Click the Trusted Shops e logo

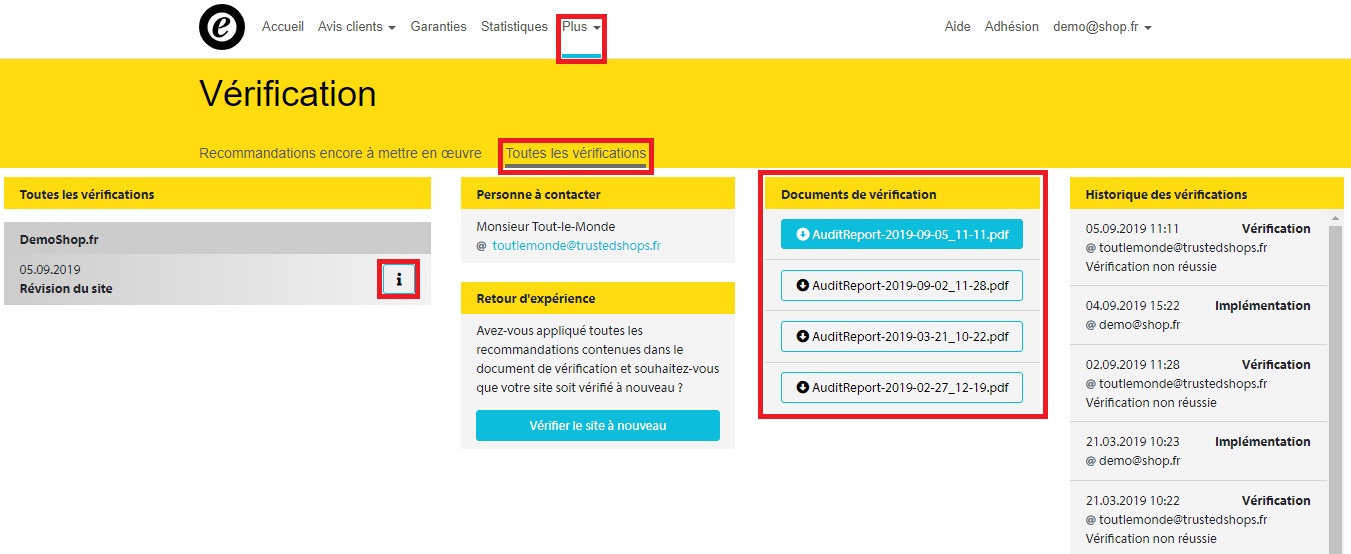pyautogui.click(x=222, y=27)
